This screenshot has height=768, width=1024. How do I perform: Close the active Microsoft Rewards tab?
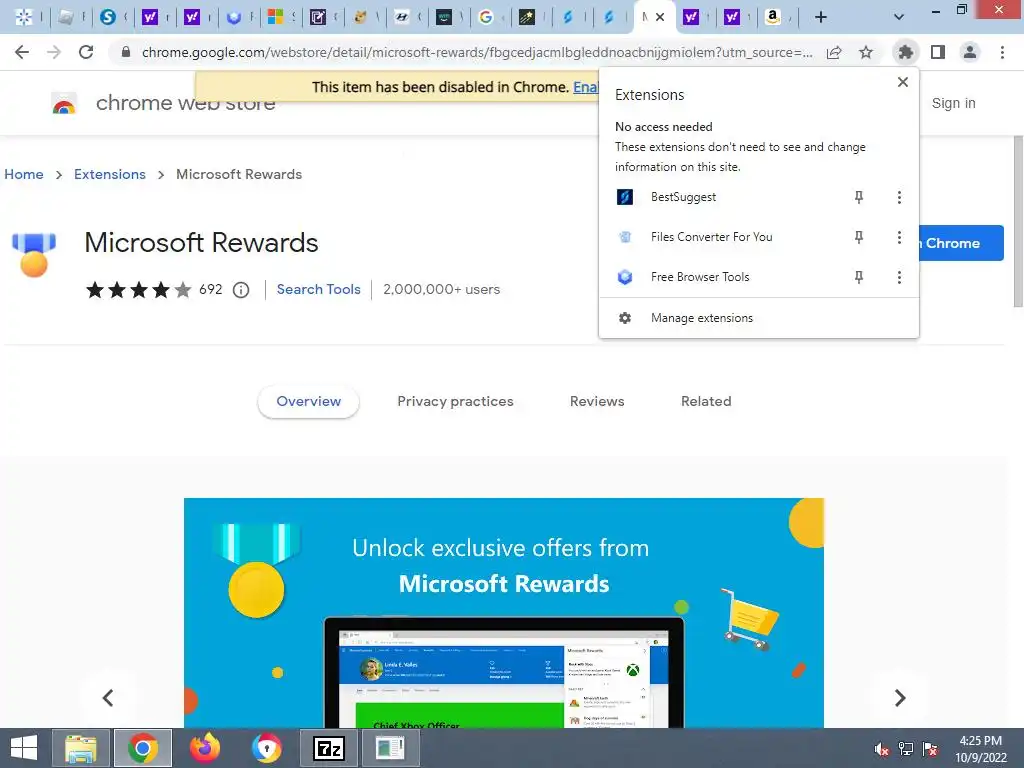(x=660, y=18)
